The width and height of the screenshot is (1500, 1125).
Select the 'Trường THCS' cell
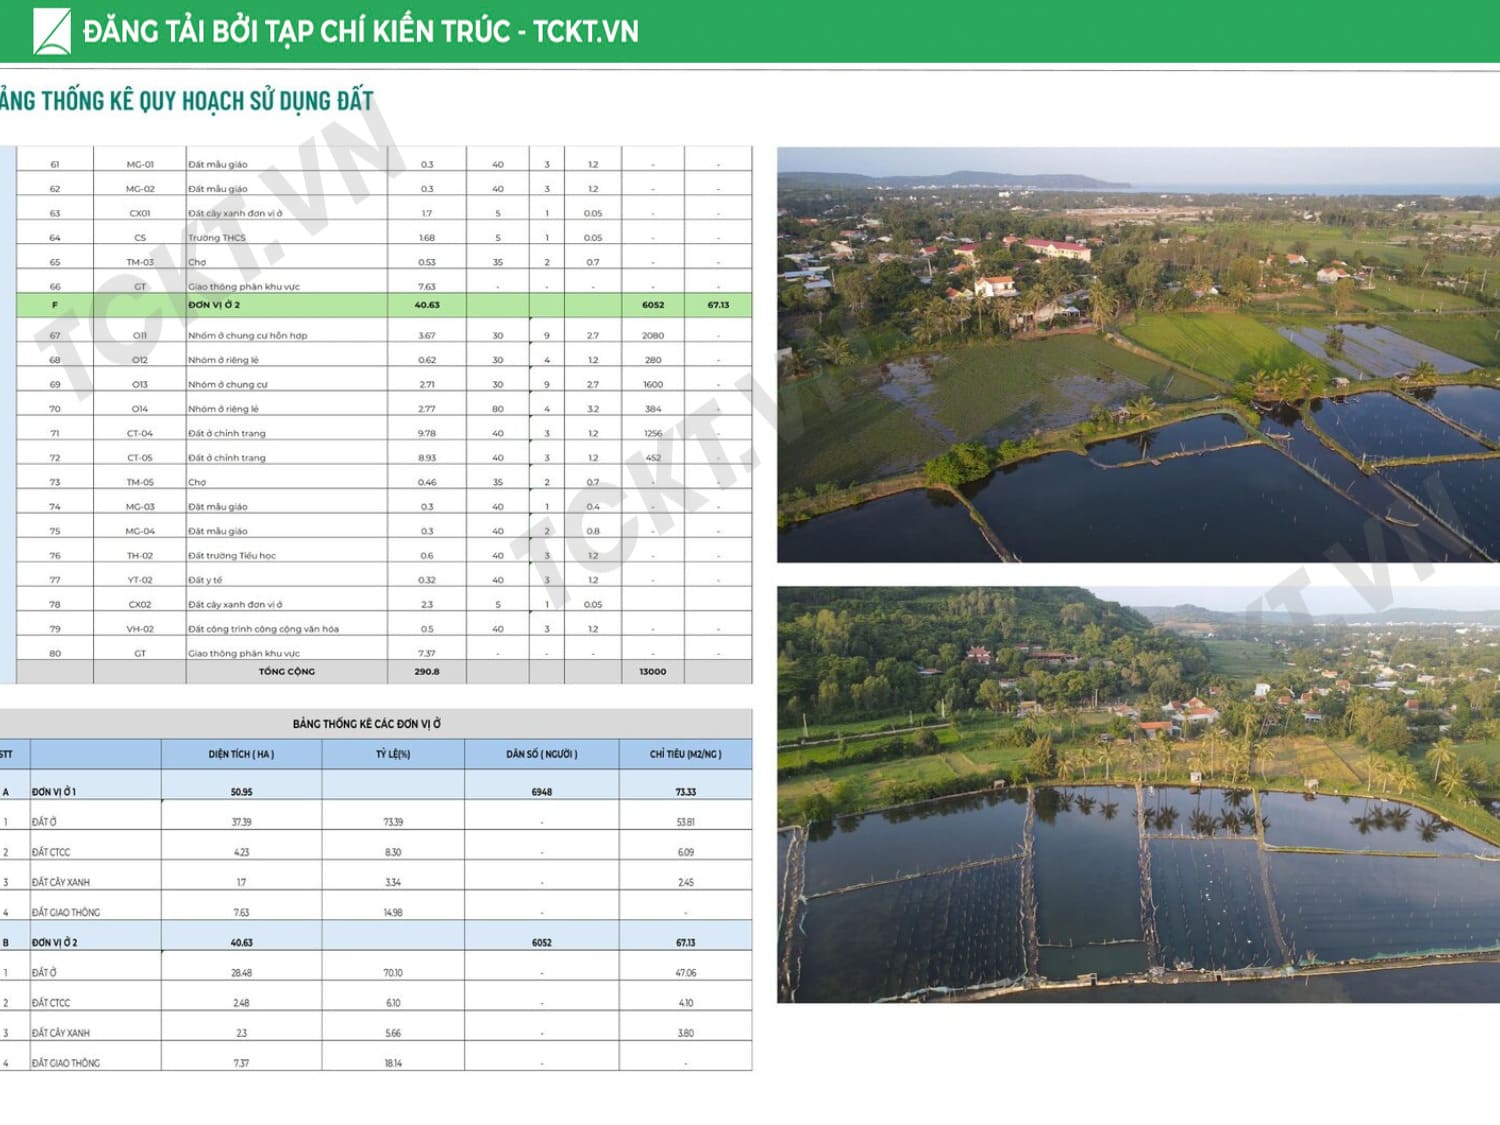pyautogui.click(x=217, y=238)
